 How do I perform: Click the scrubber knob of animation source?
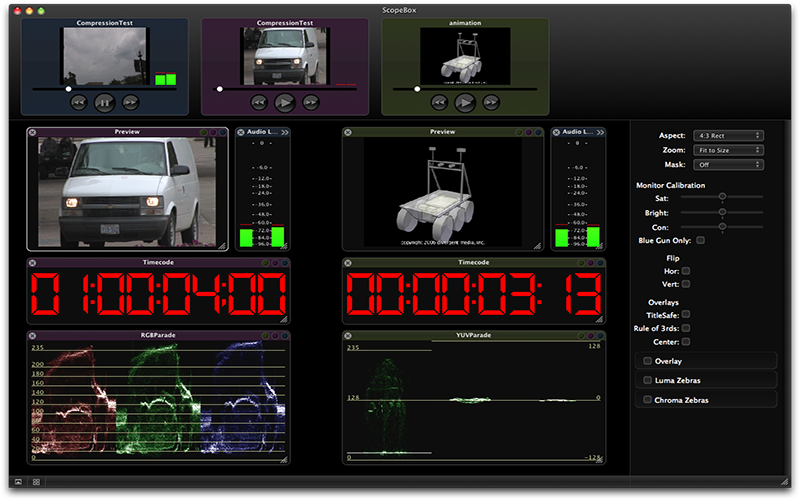pos(417,89)
